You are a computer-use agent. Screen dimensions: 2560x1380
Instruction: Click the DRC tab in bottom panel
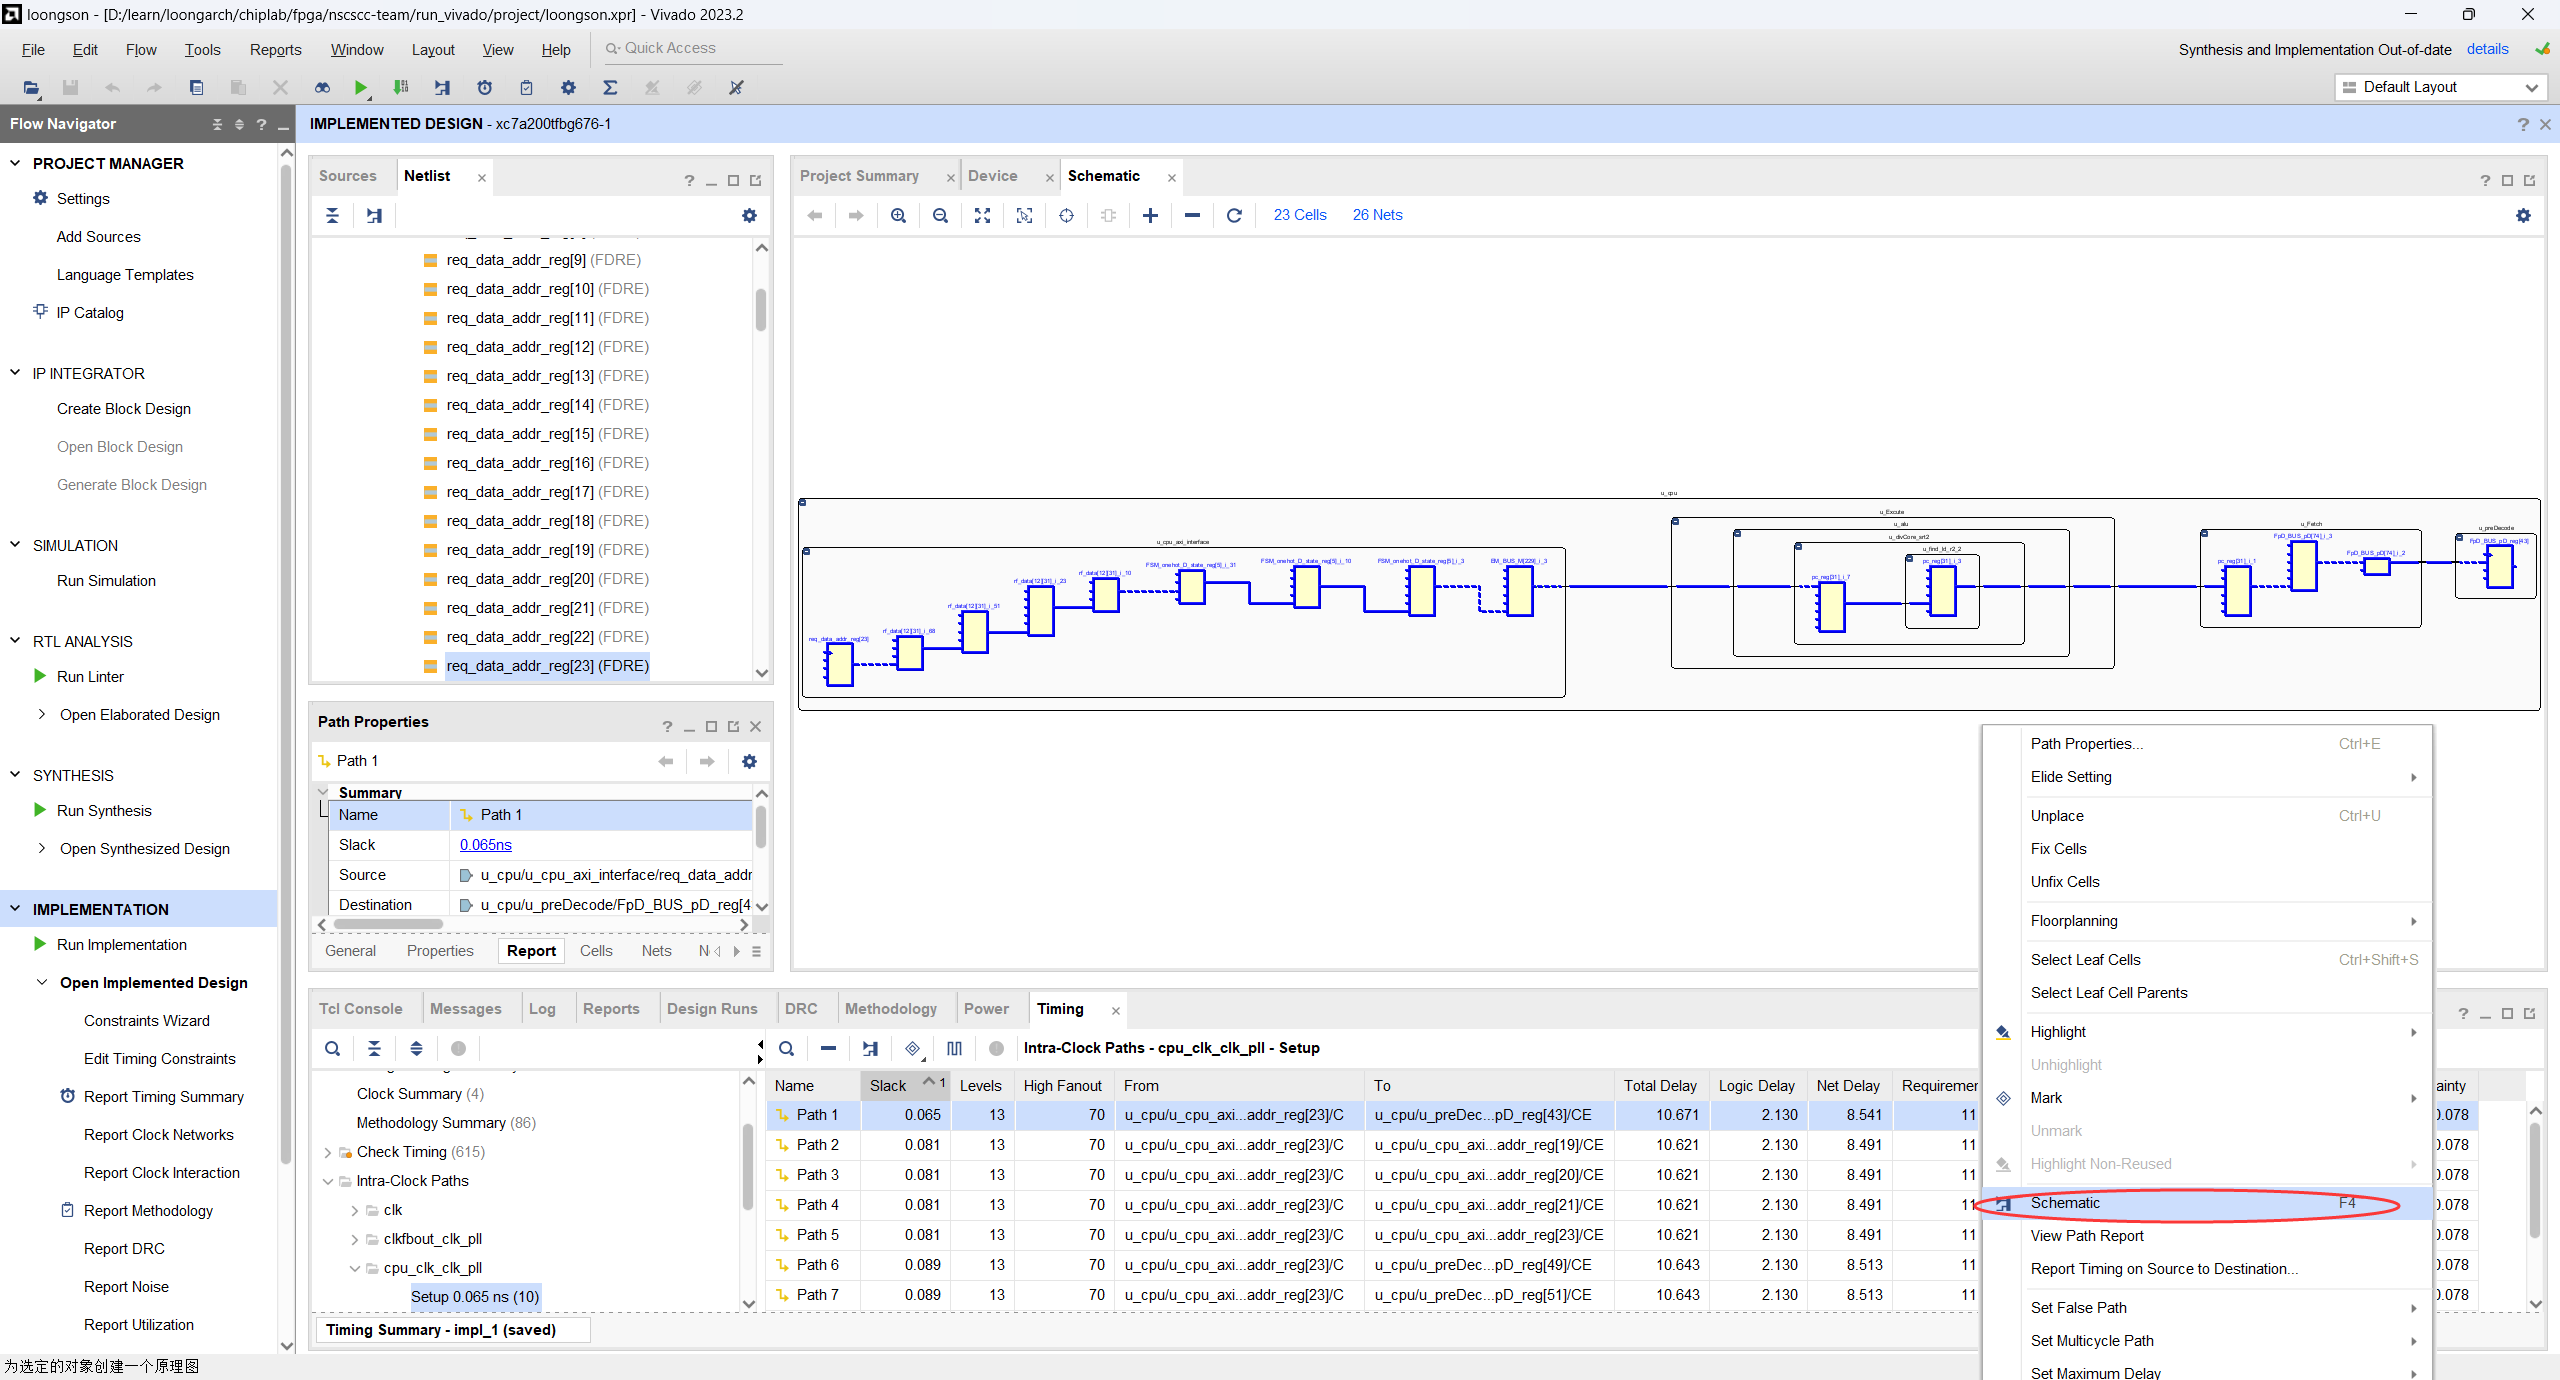coord(800,1008)
